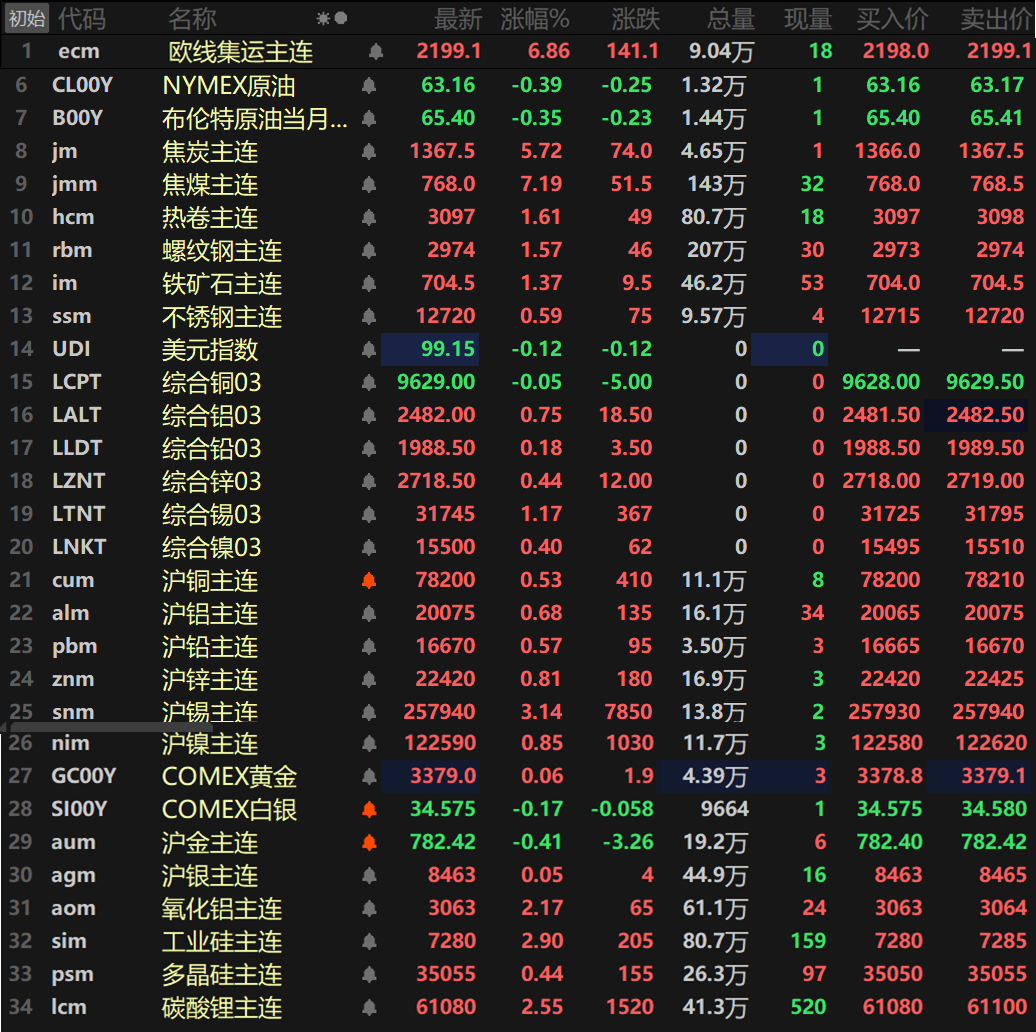Click the alert bell for 综合锌03
Screen dimensions: 1036x1032
click(x=369, y=482)
